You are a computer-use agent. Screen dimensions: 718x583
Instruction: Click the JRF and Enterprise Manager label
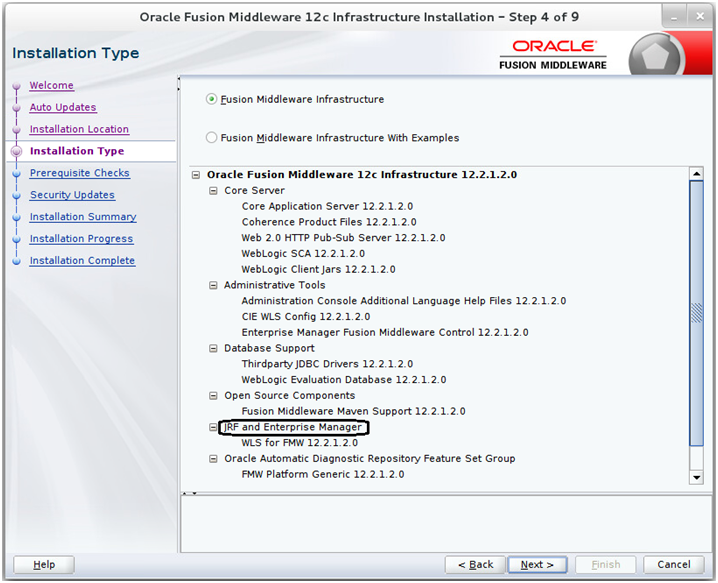(293, 427)
